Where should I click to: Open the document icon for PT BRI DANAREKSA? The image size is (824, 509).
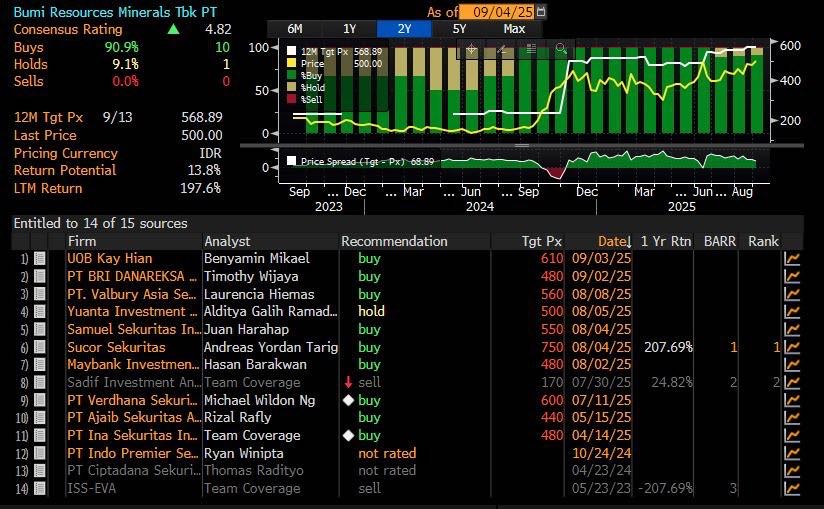pyautogui.click(x=39, y=276)
